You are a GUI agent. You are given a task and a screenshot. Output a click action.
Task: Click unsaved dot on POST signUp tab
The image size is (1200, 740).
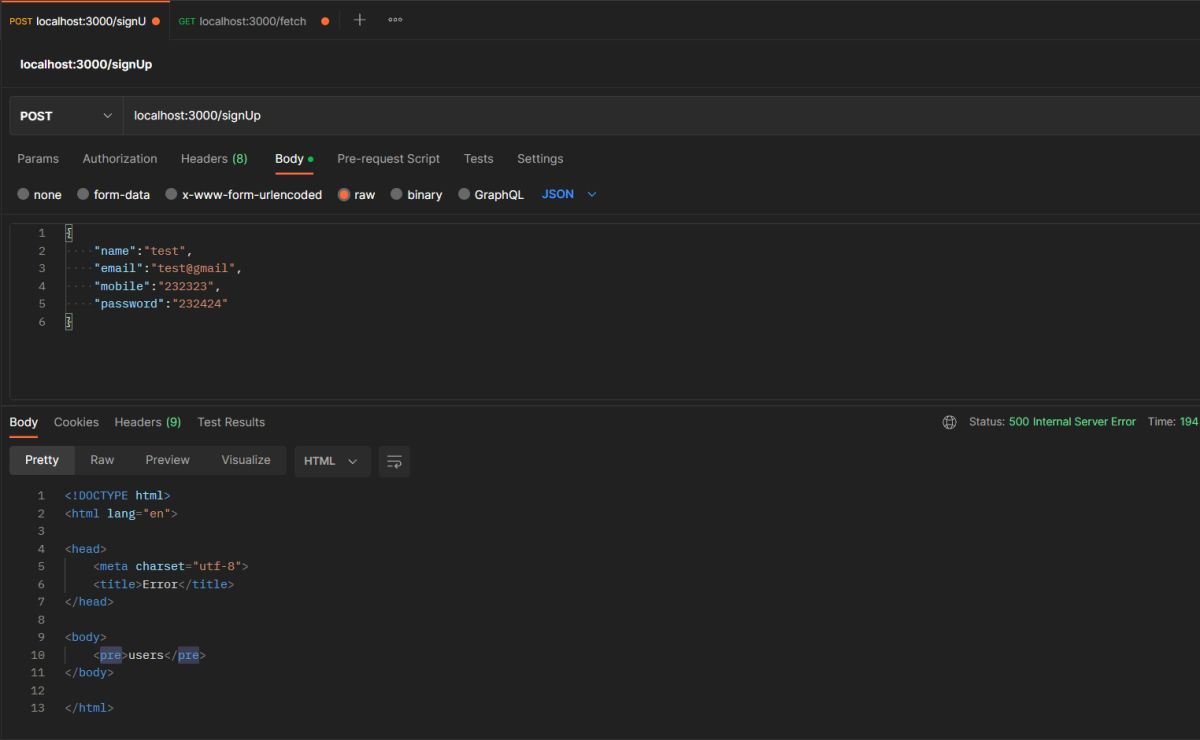(x=156, y=21)
